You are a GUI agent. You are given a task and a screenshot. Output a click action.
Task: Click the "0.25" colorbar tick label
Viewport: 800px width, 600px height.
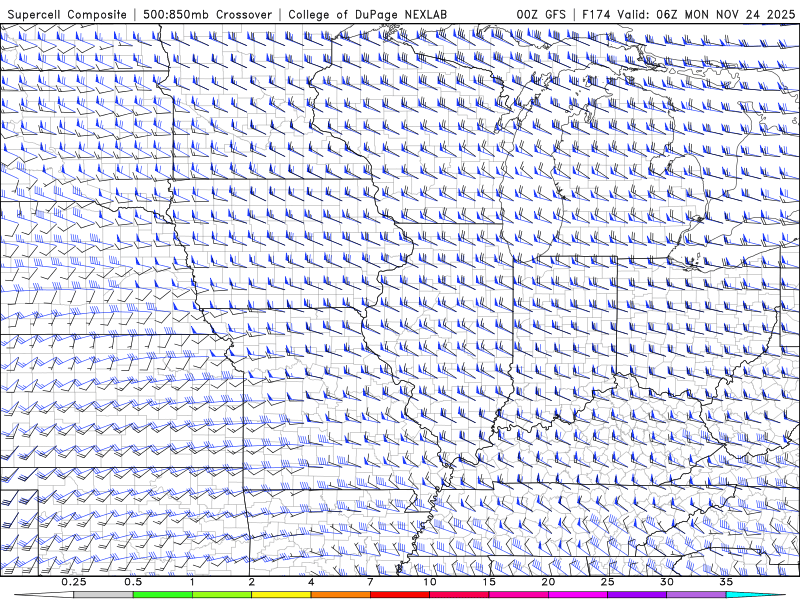[x=74, y=582]
